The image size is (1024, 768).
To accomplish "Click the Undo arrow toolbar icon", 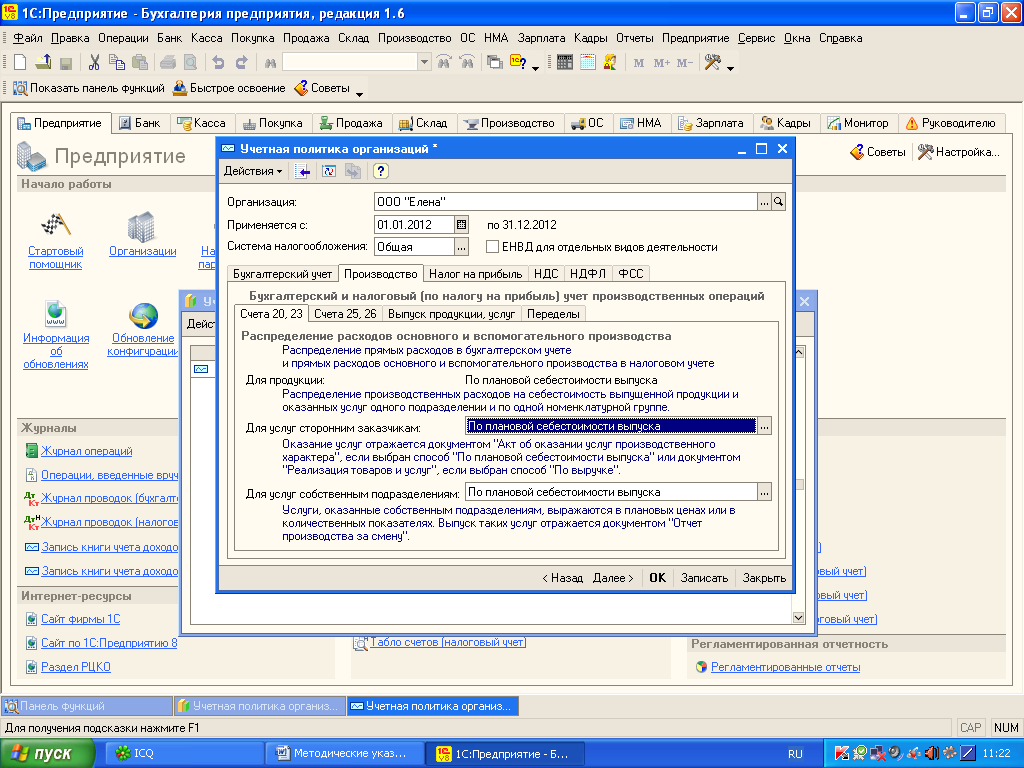I will [218, 63].
